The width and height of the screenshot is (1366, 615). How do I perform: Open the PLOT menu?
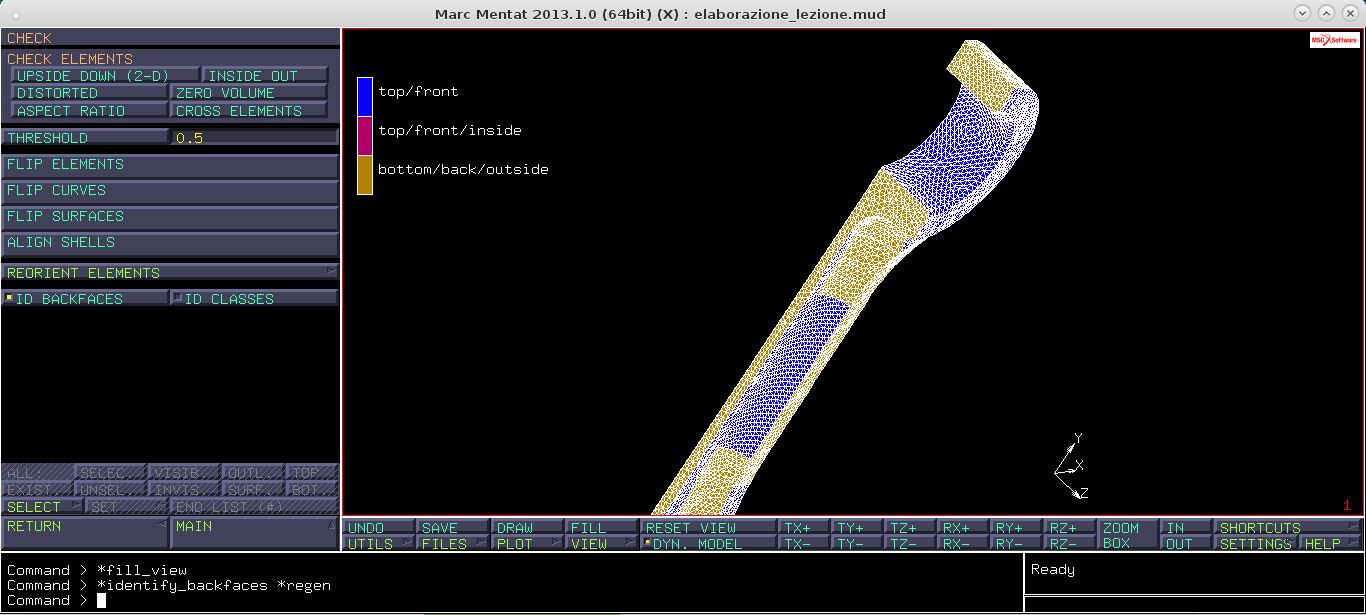pyautogui.click(x=528, y=544)
